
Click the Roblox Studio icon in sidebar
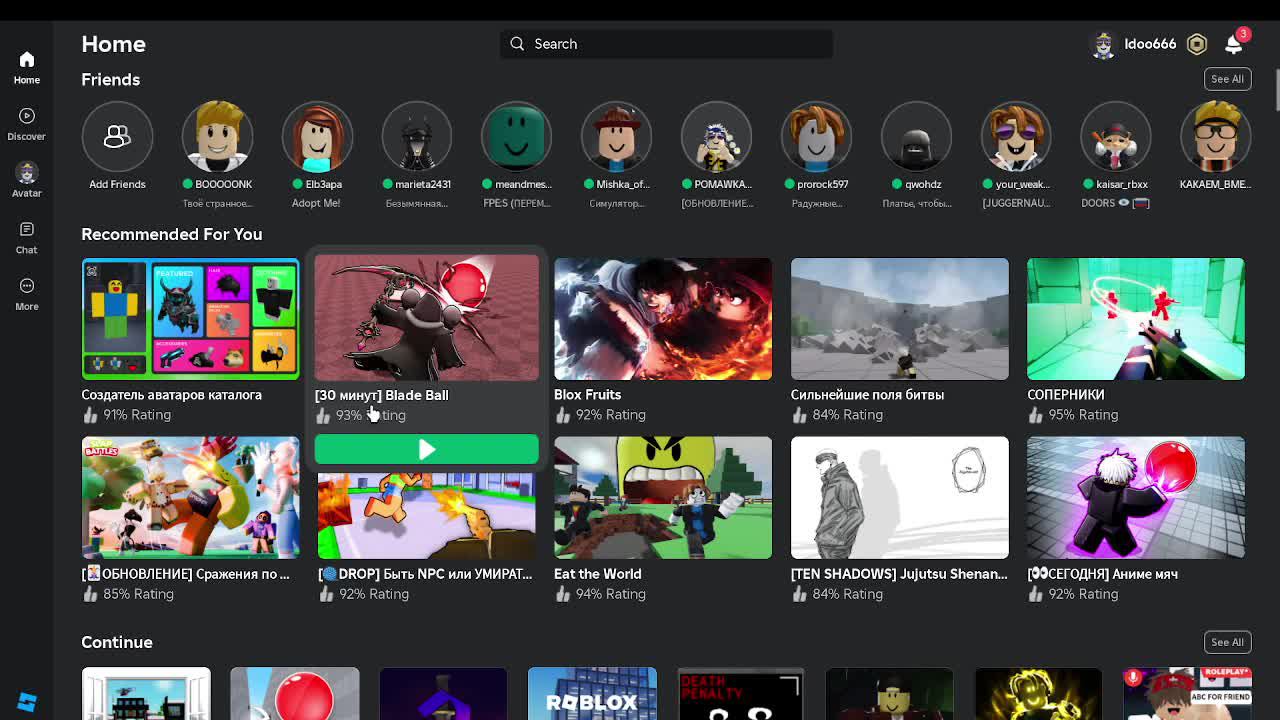click(x=27, y=703)
